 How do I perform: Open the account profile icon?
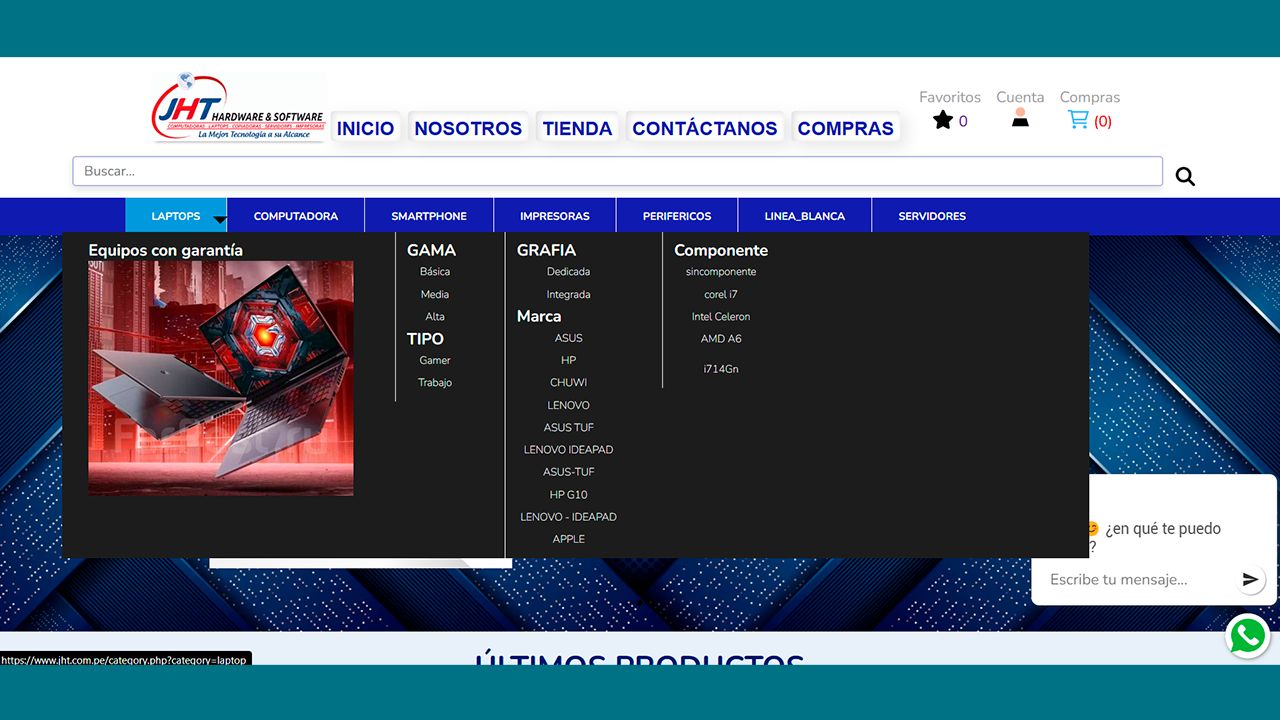pyautogui.click(x=1020, y=118)
